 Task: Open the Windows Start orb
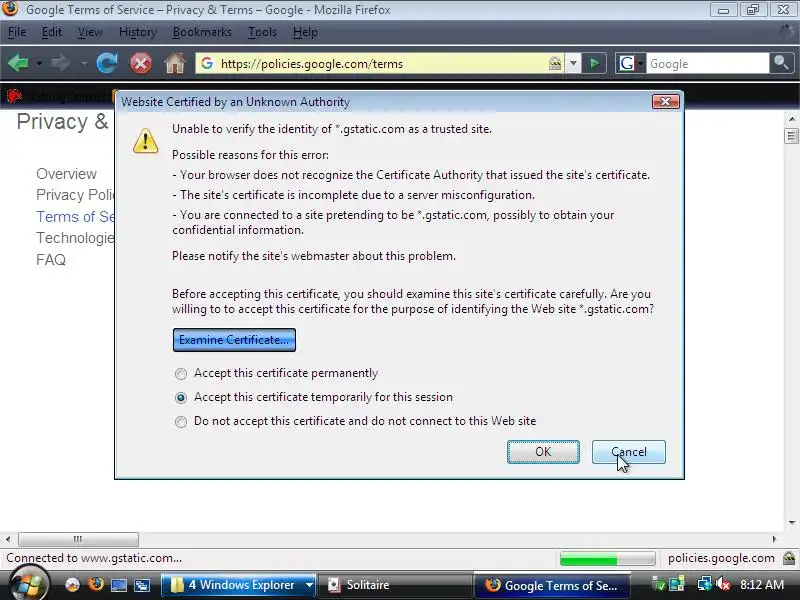29,583
